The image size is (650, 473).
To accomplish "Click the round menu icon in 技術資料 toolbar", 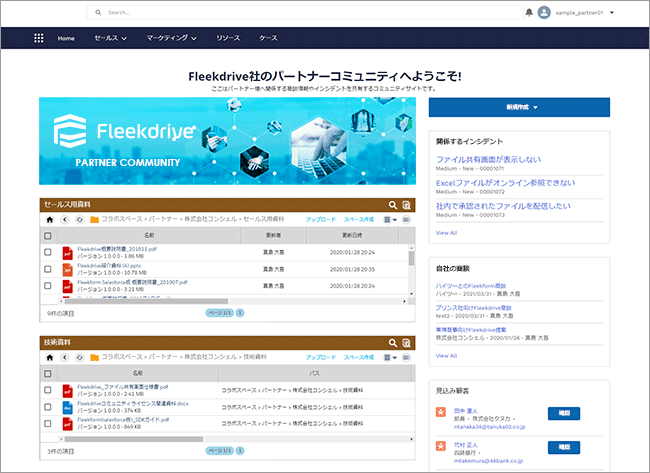I will pos(406,357).
